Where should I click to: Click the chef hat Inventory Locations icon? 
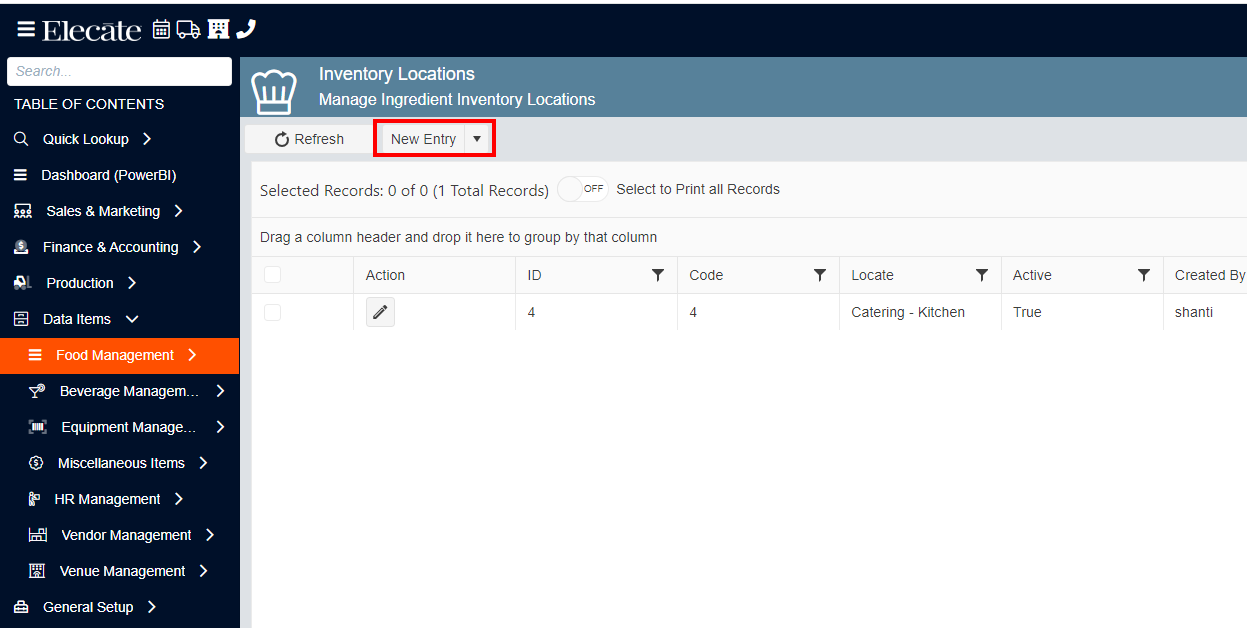click(274, 92)
